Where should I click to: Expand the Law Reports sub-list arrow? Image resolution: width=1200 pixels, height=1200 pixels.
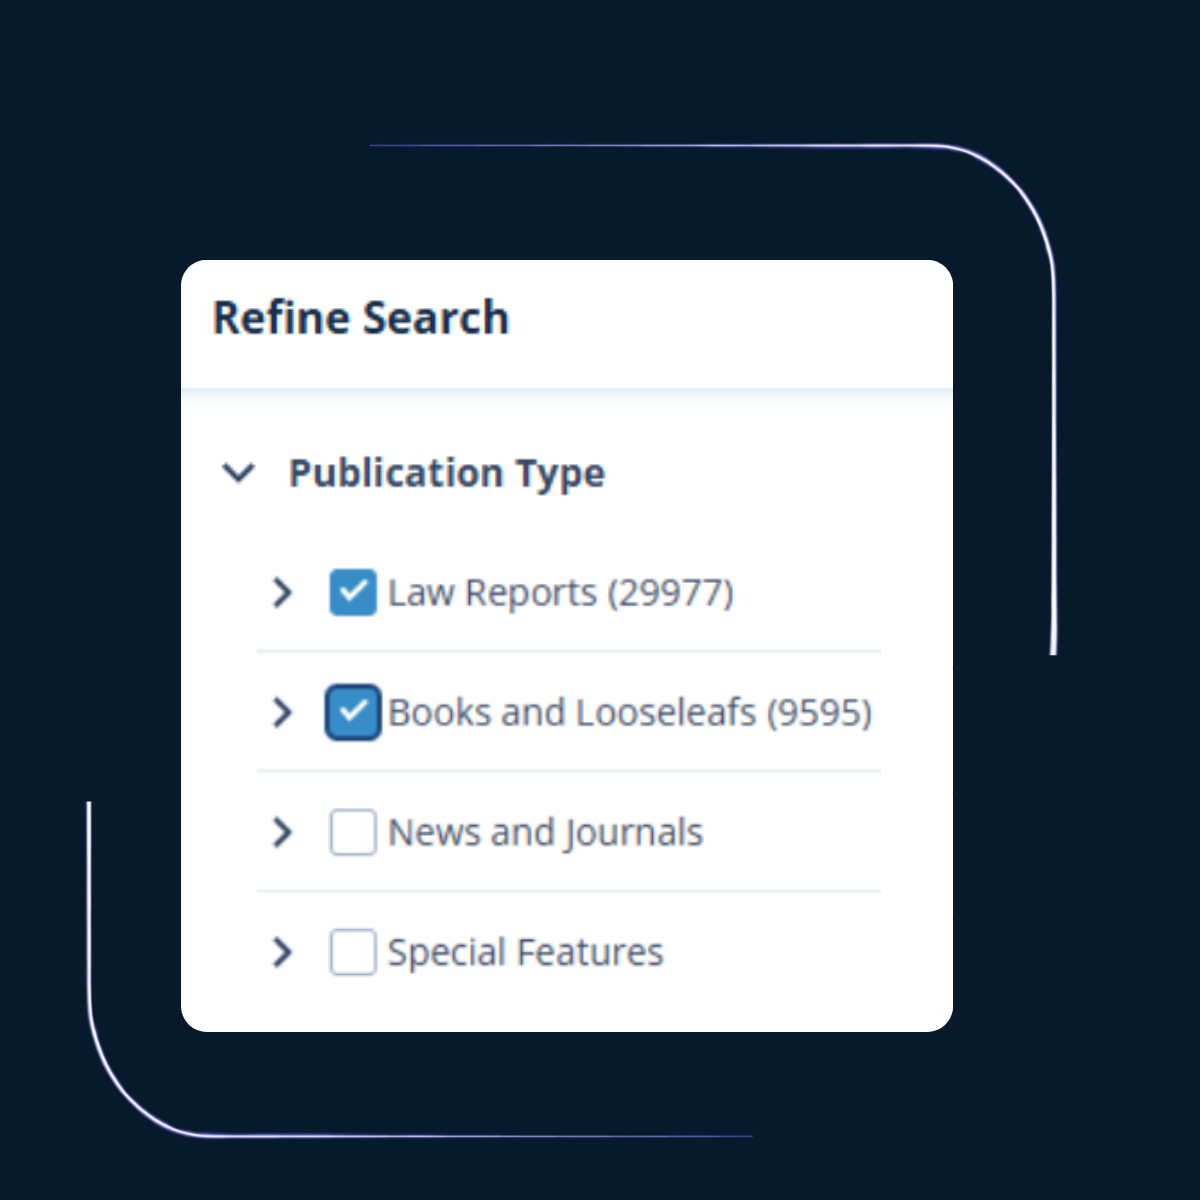point(282,593)
